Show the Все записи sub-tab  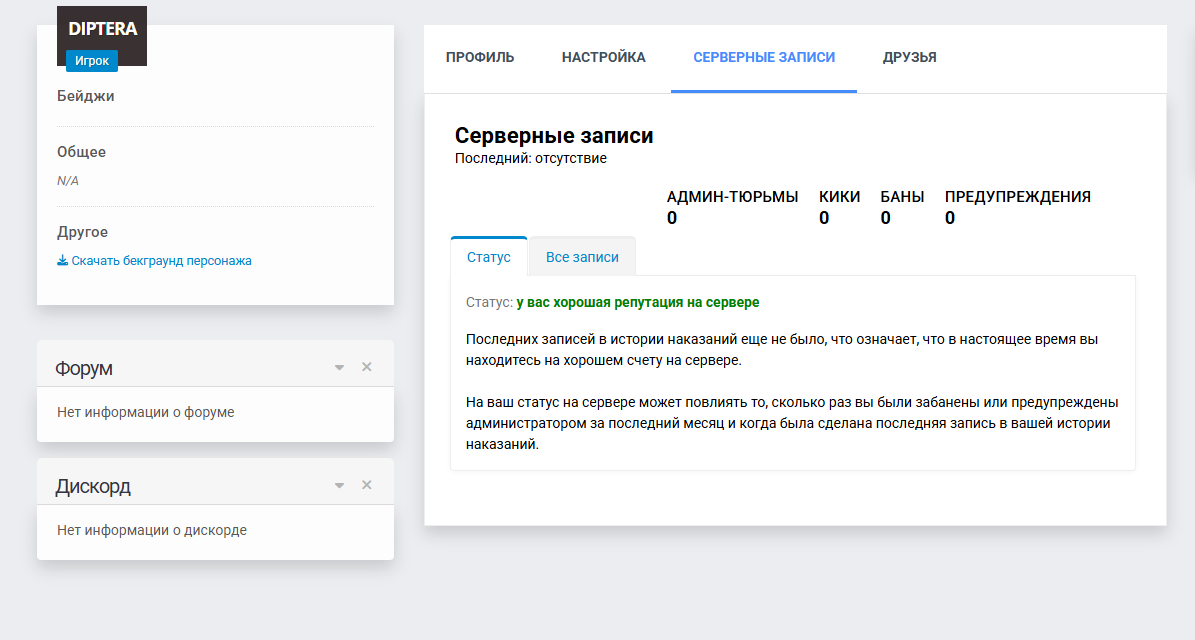click(582, 257)
